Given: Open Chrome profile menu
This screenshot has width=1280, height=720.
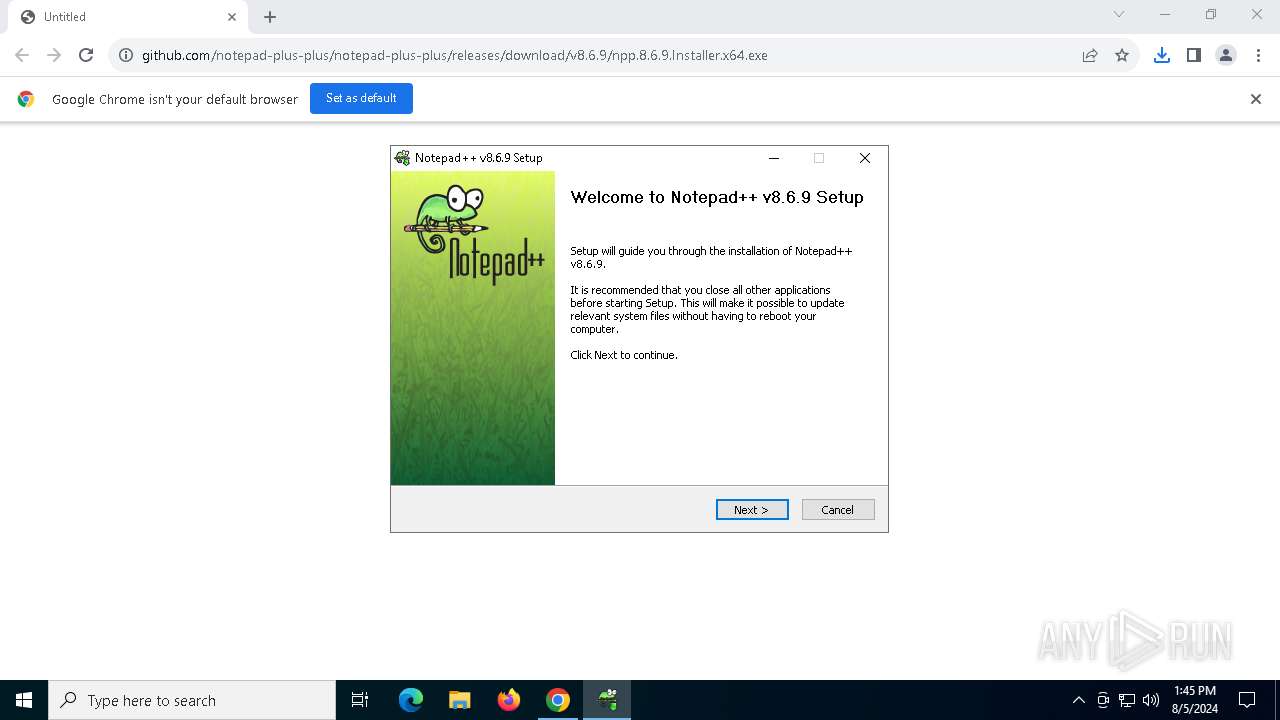Looking at the screenshot, I should click(1226, 55).
